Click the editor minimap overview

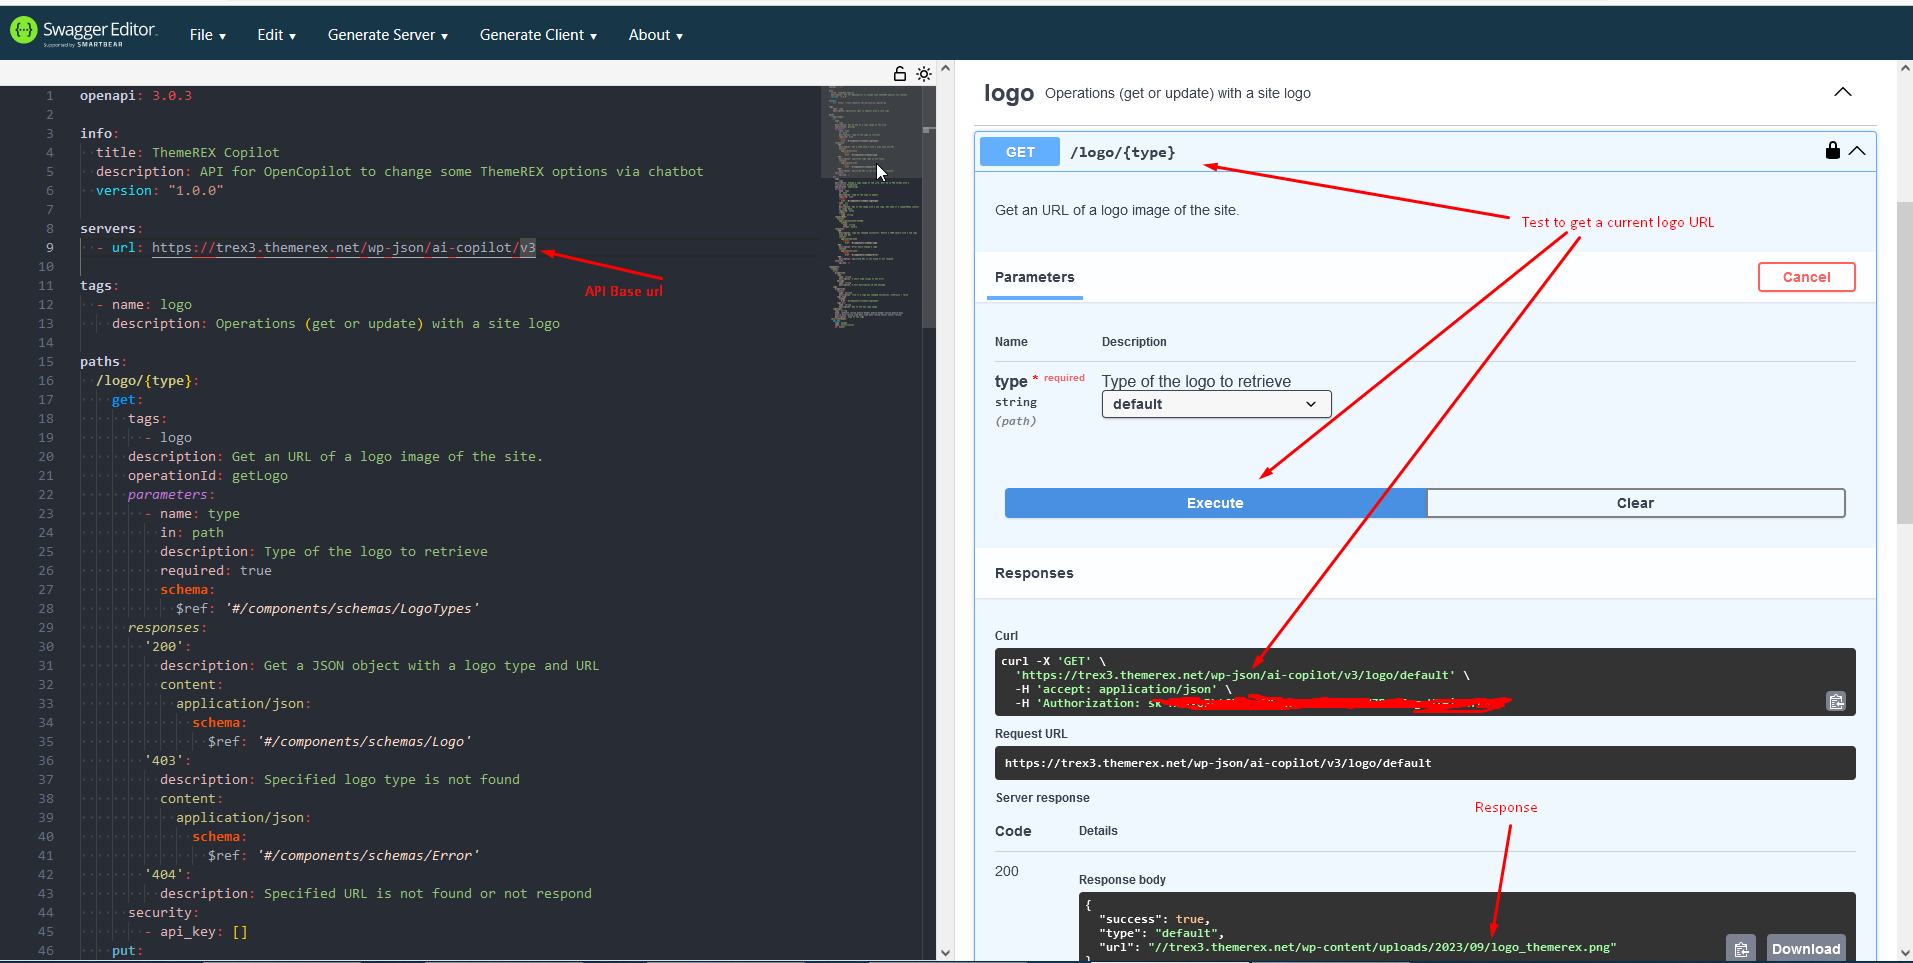click(x=871, y=207)
